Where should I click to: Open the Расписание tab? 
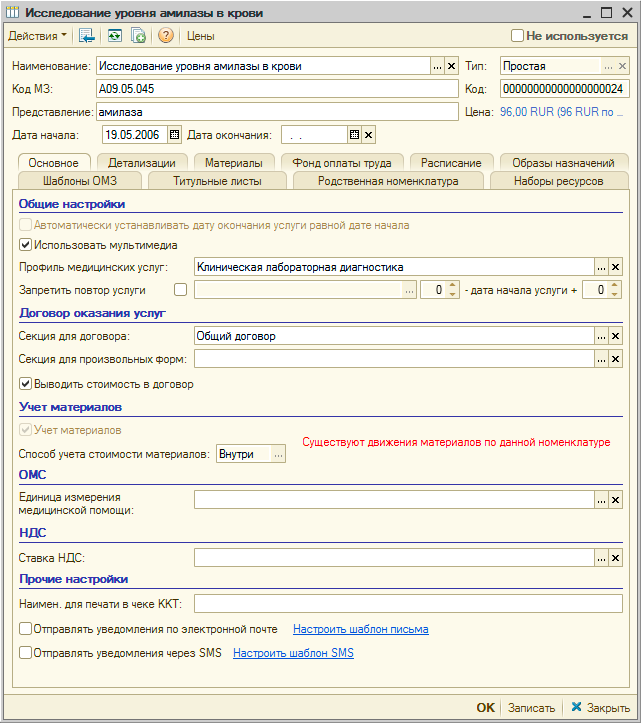coord(451,163)
